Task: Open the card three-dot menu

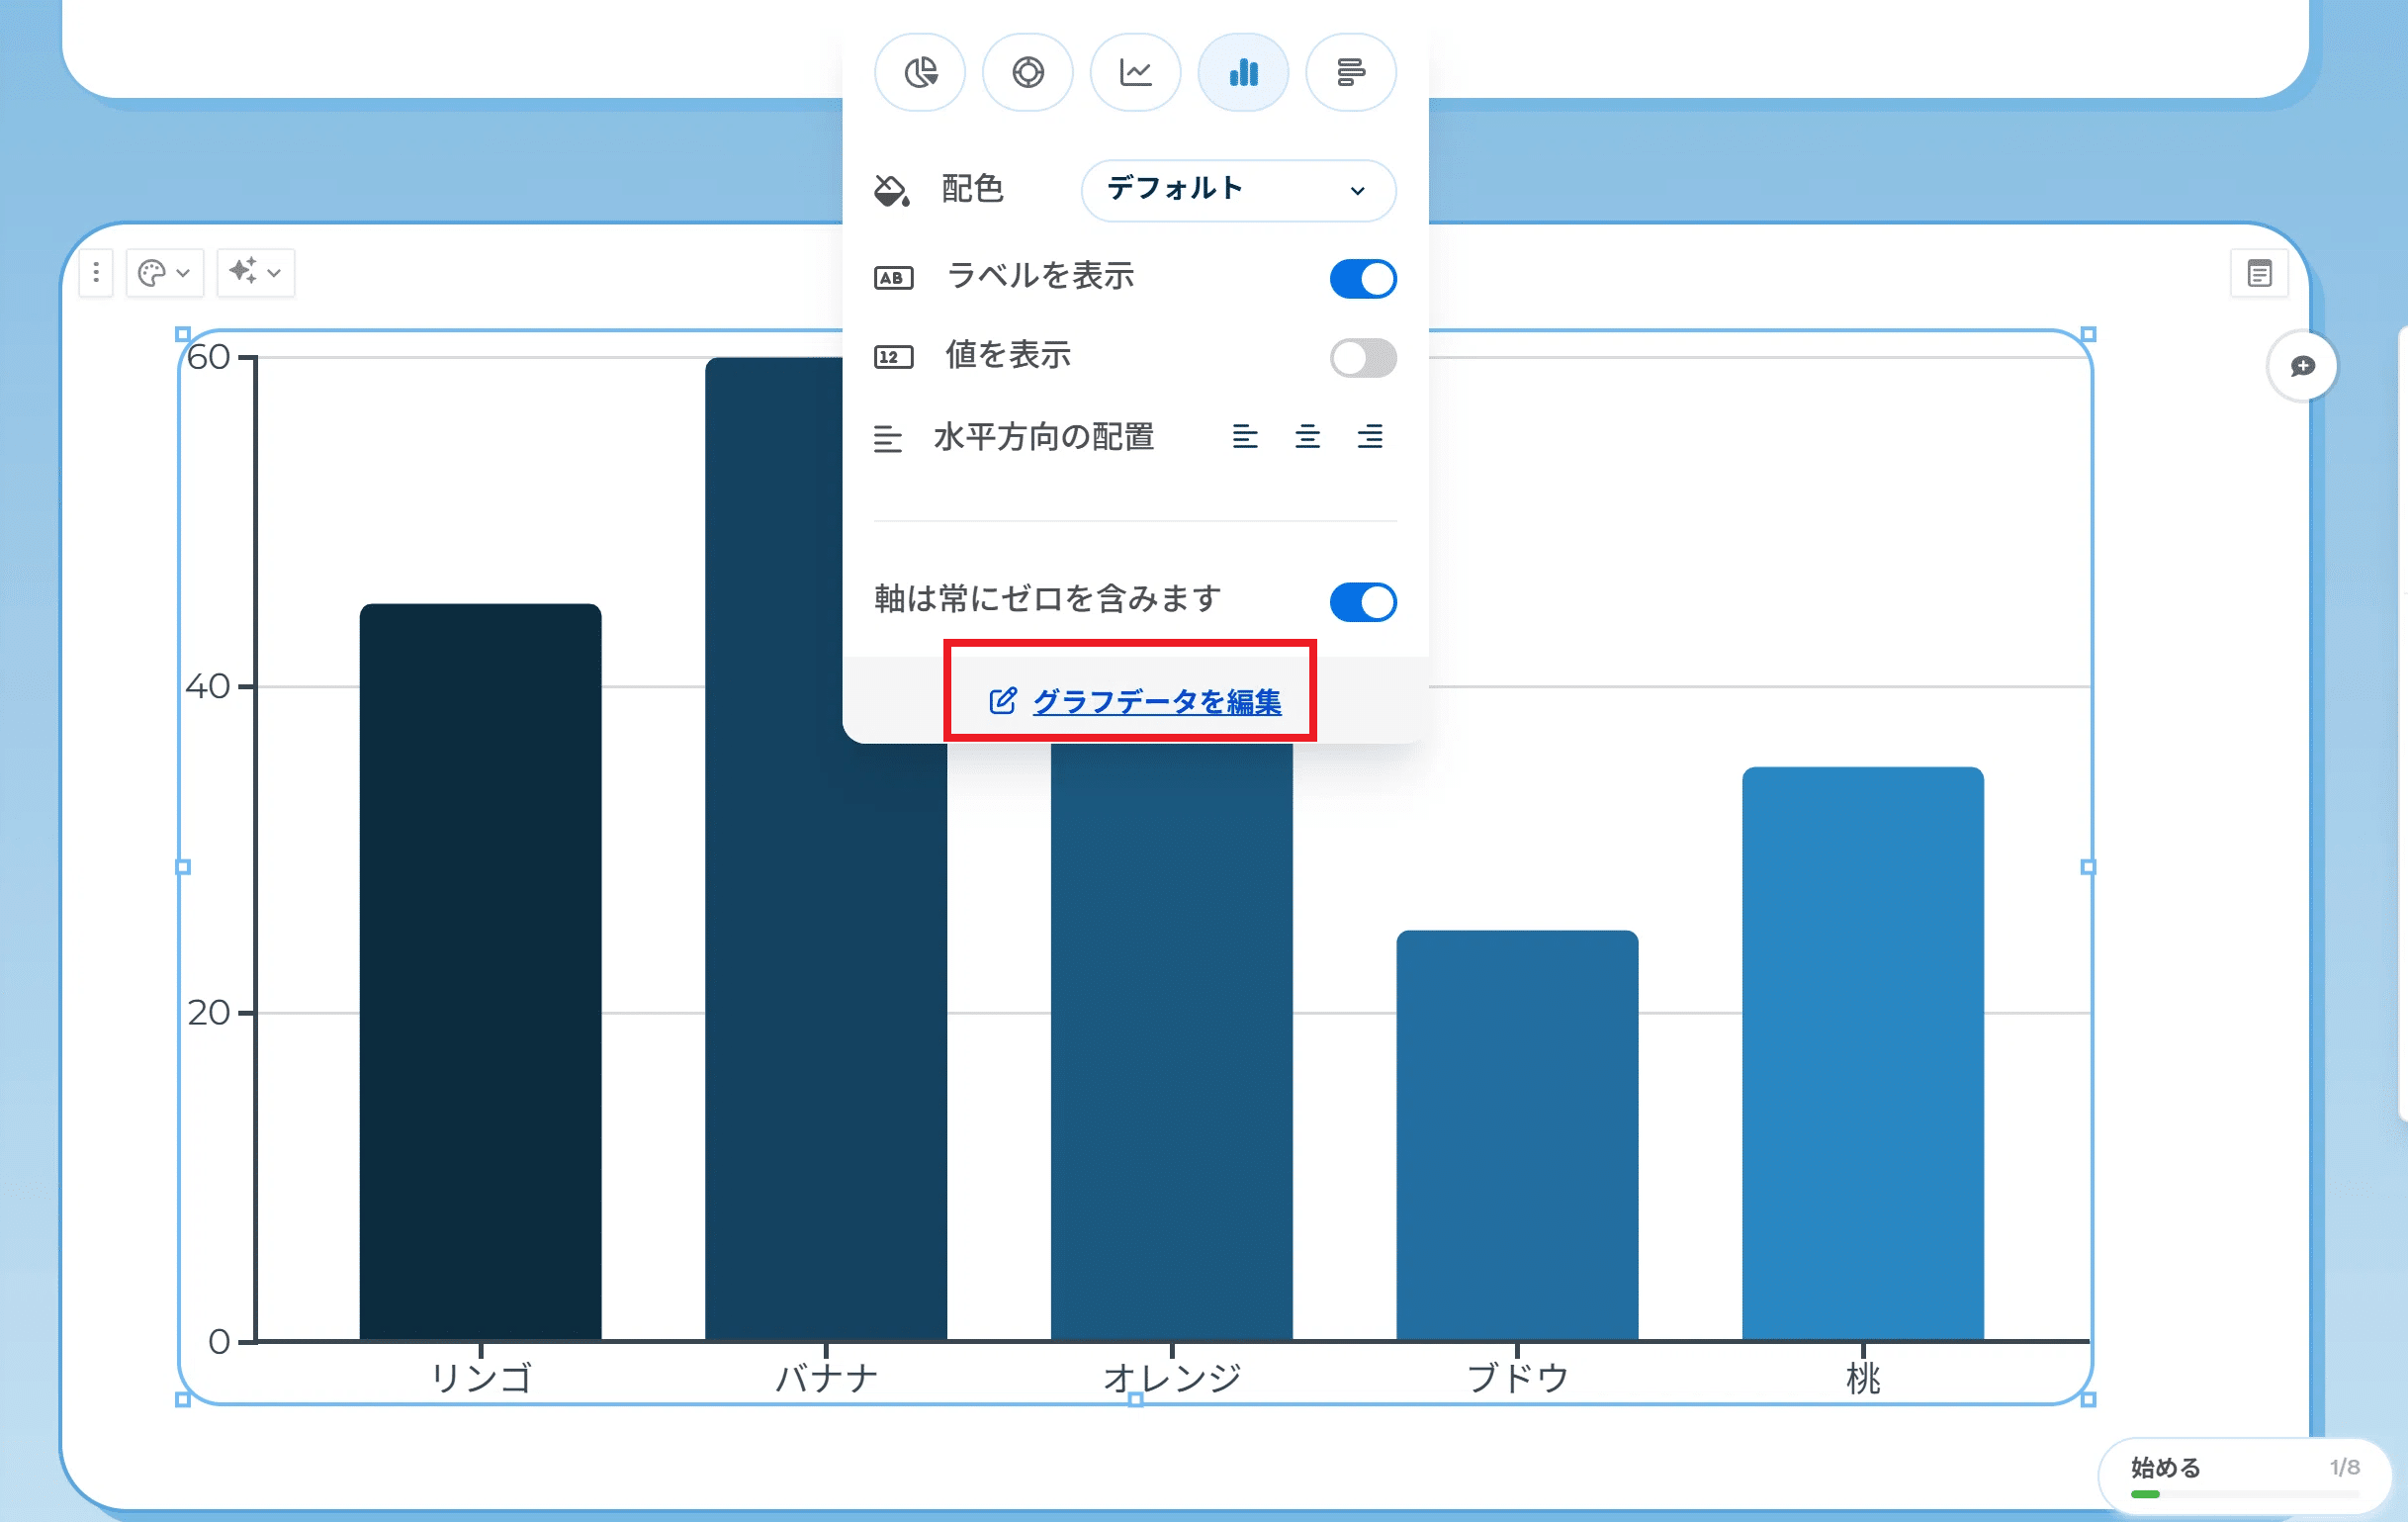Action: pos(96,272)
